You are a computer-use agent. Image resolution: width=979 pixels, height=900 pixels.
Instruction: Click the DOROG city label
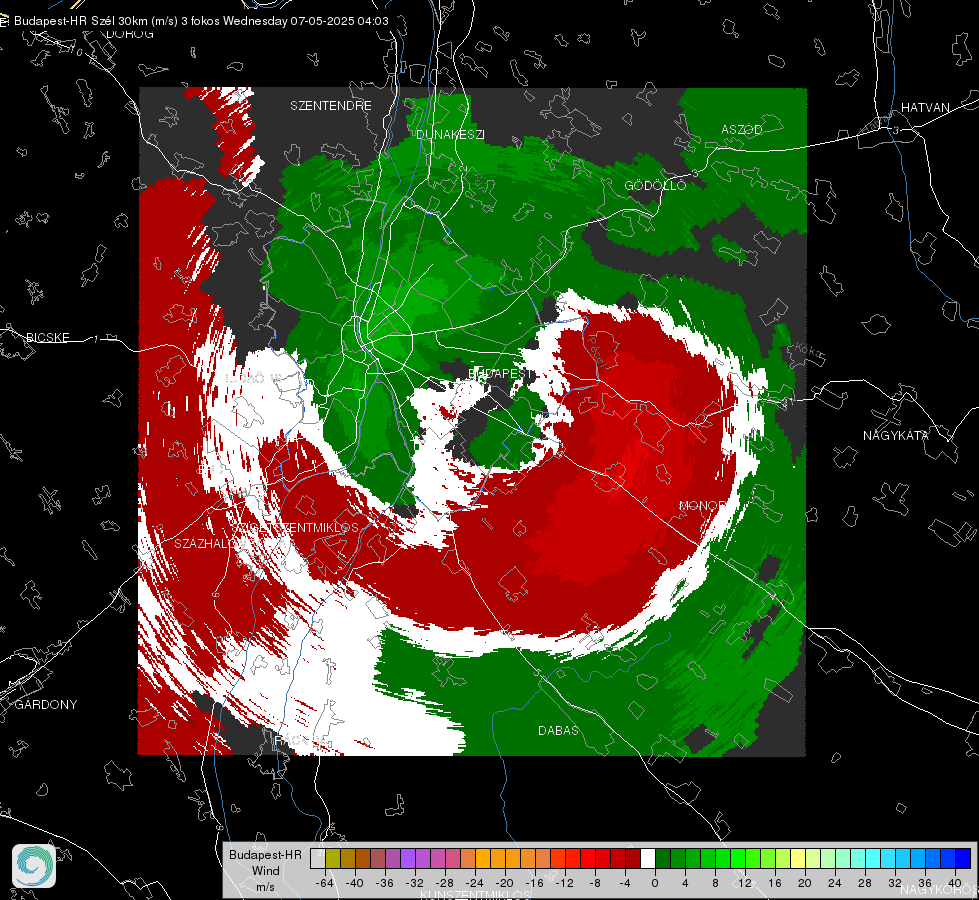coord(130,34)
